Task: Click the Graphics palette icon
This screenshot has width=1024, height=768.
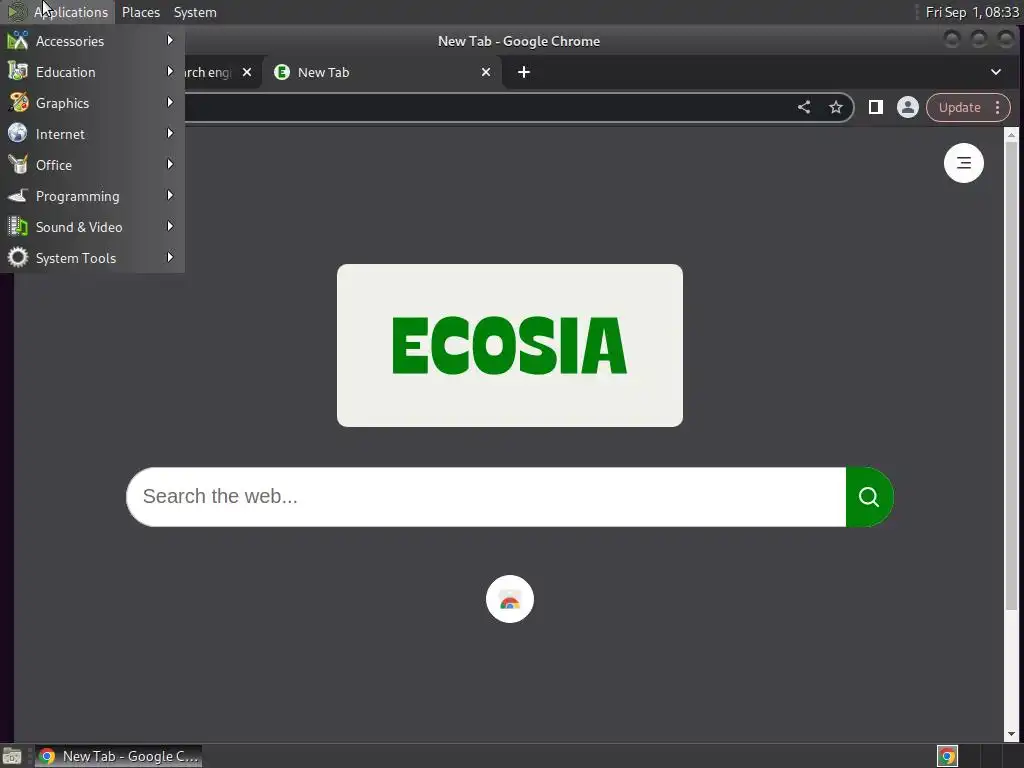Action: [x=18, y=103]
